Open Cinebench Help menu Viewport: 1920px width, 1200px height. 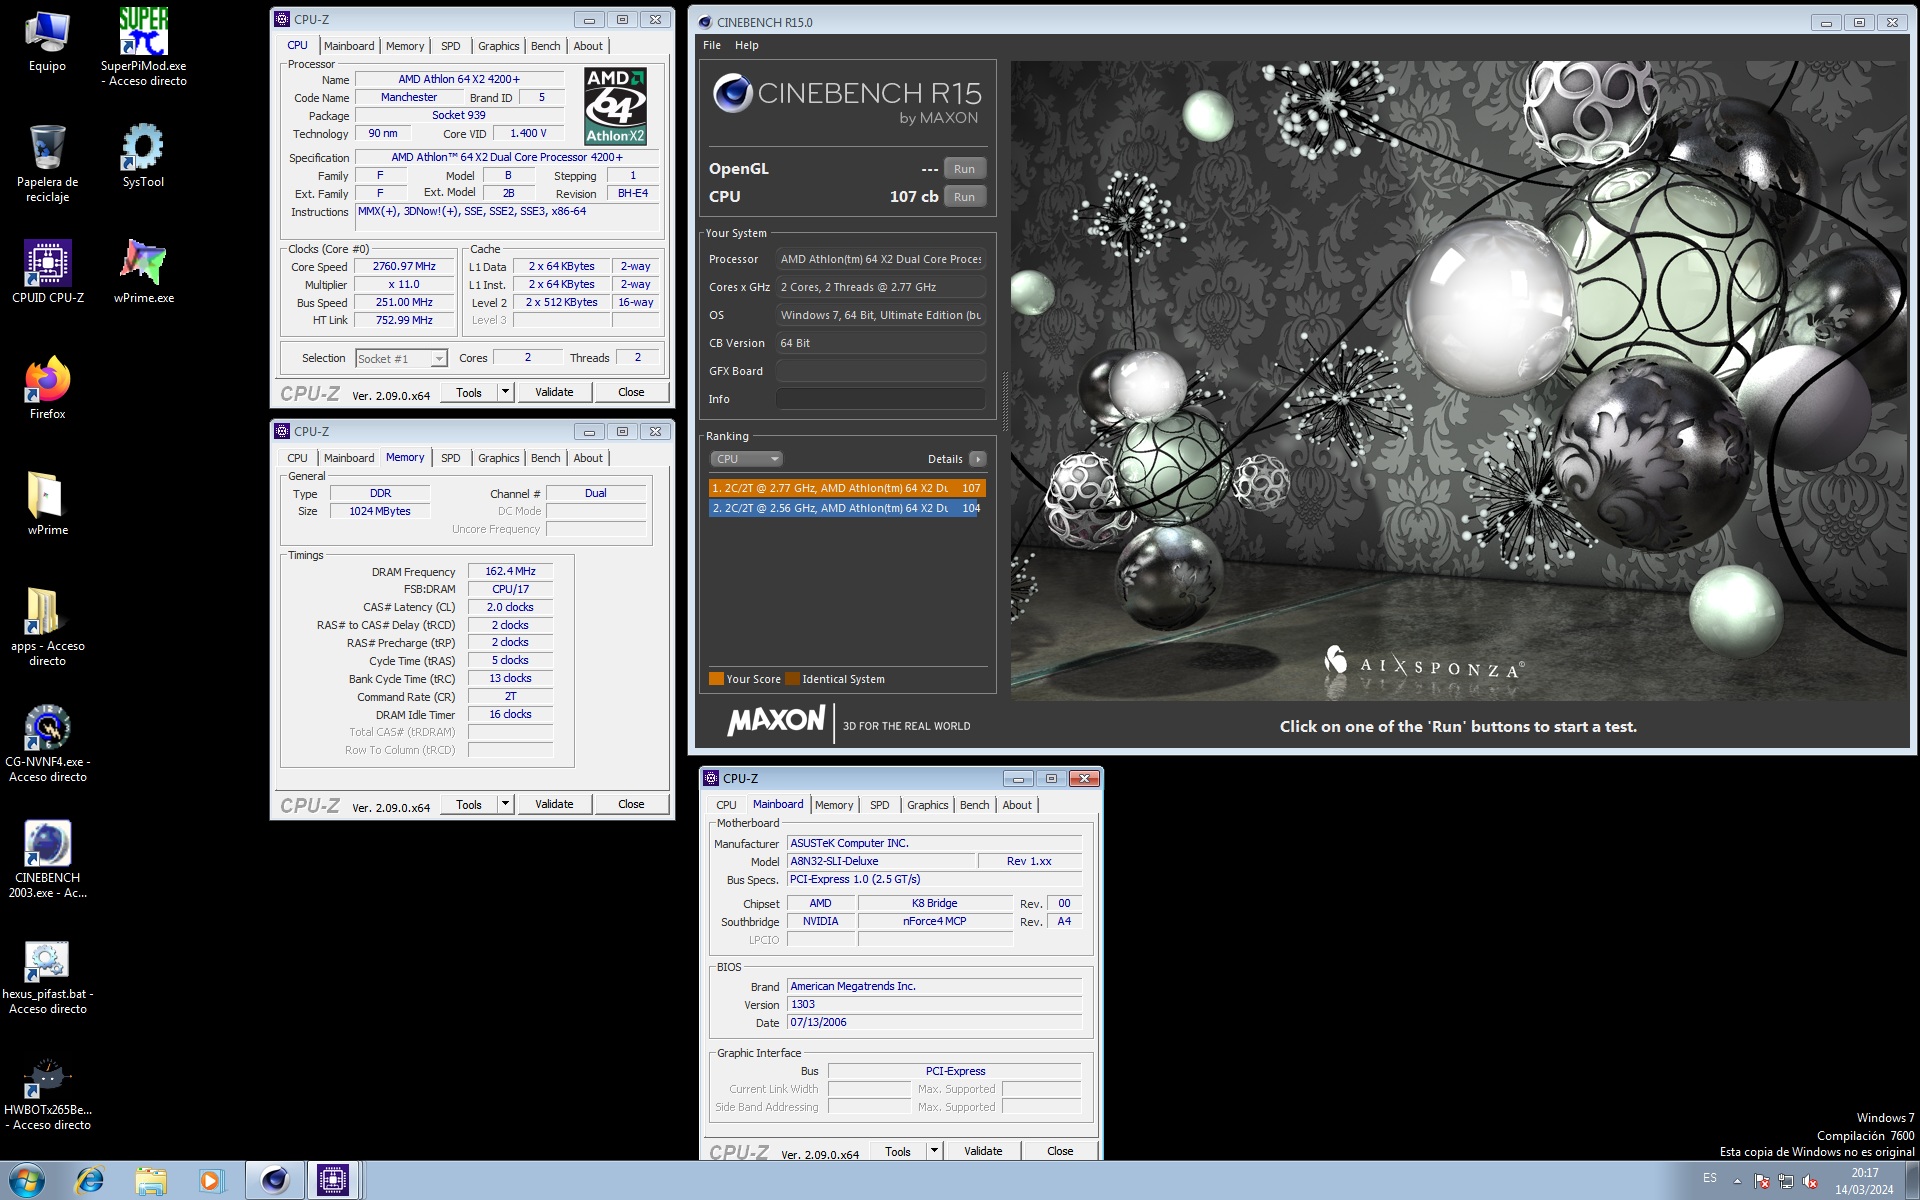pos(747,45)
